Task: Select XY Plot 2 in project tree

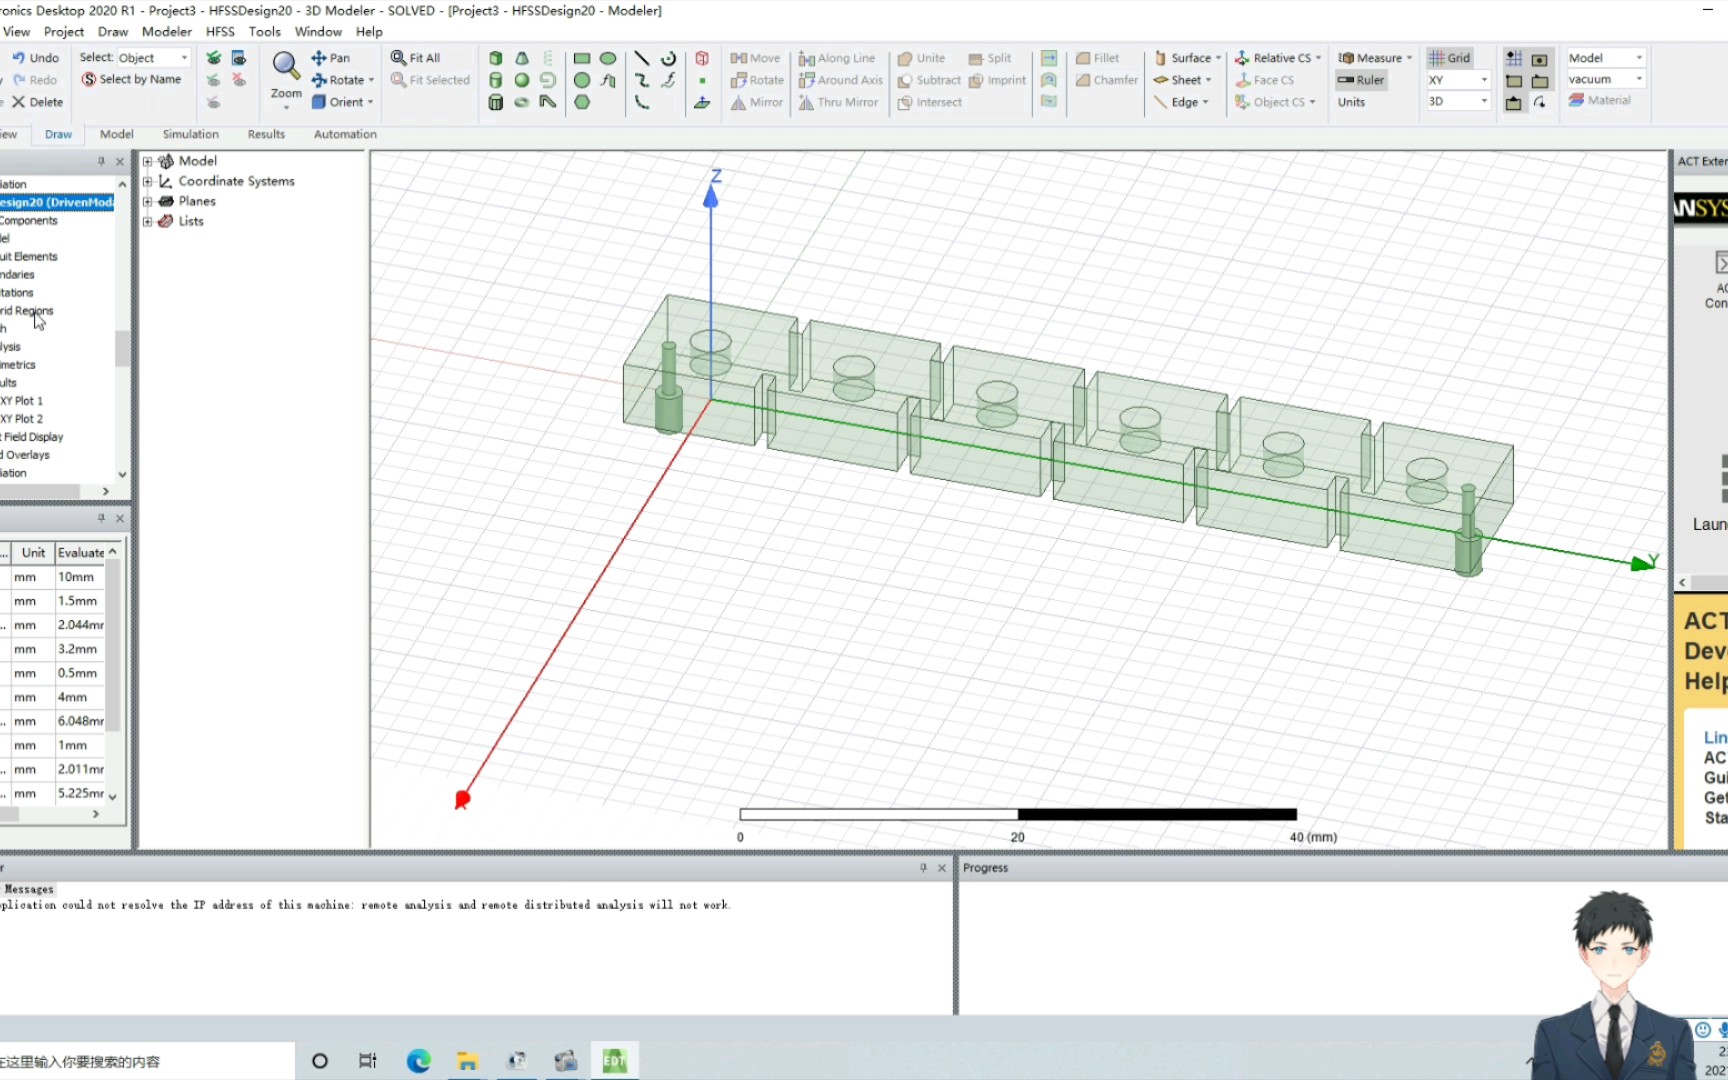Action: [22, 419]
